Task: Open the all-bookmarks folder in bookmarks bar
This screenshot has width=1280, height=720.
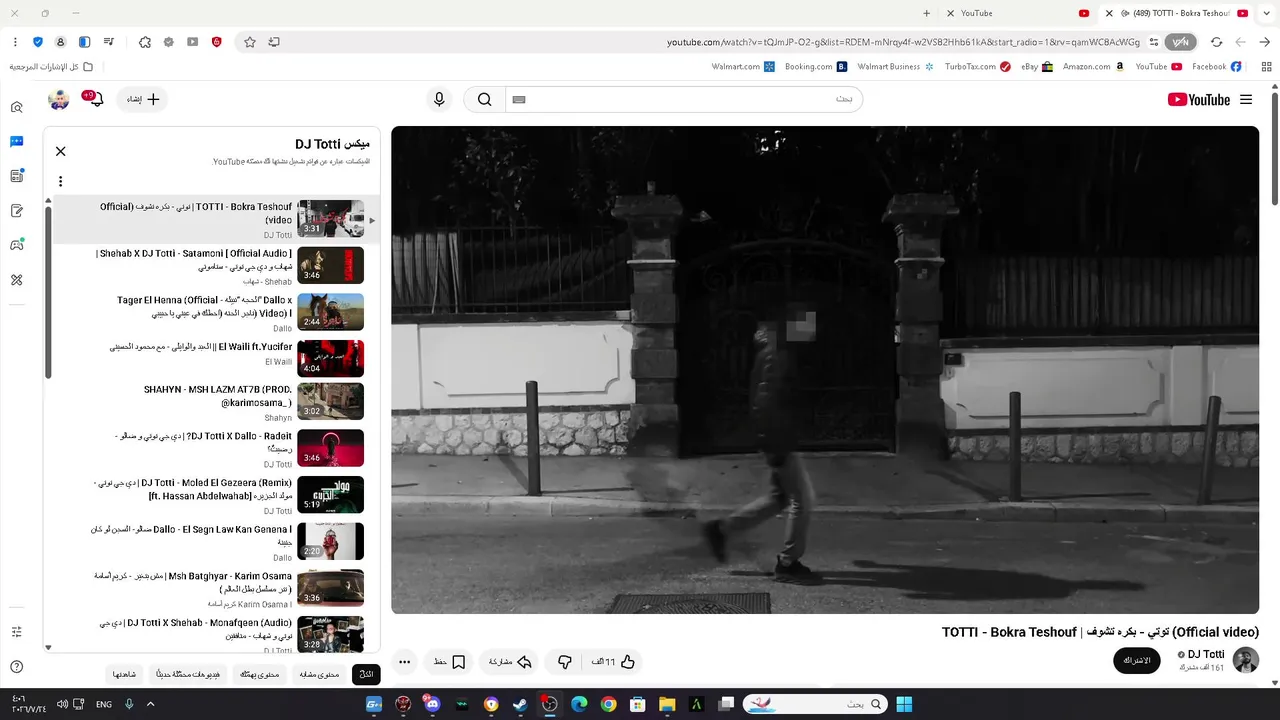Action: coord(51,67)
